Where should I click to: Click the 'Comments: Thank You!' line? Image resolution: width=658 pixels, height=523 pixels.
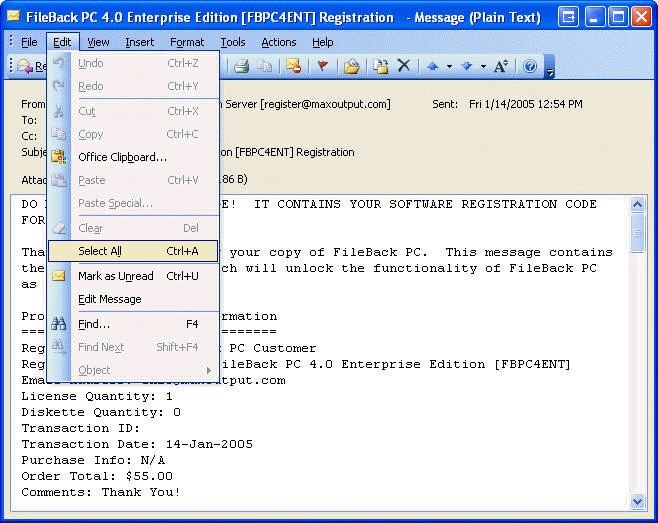pyautogui.click(x=101, y=492)
